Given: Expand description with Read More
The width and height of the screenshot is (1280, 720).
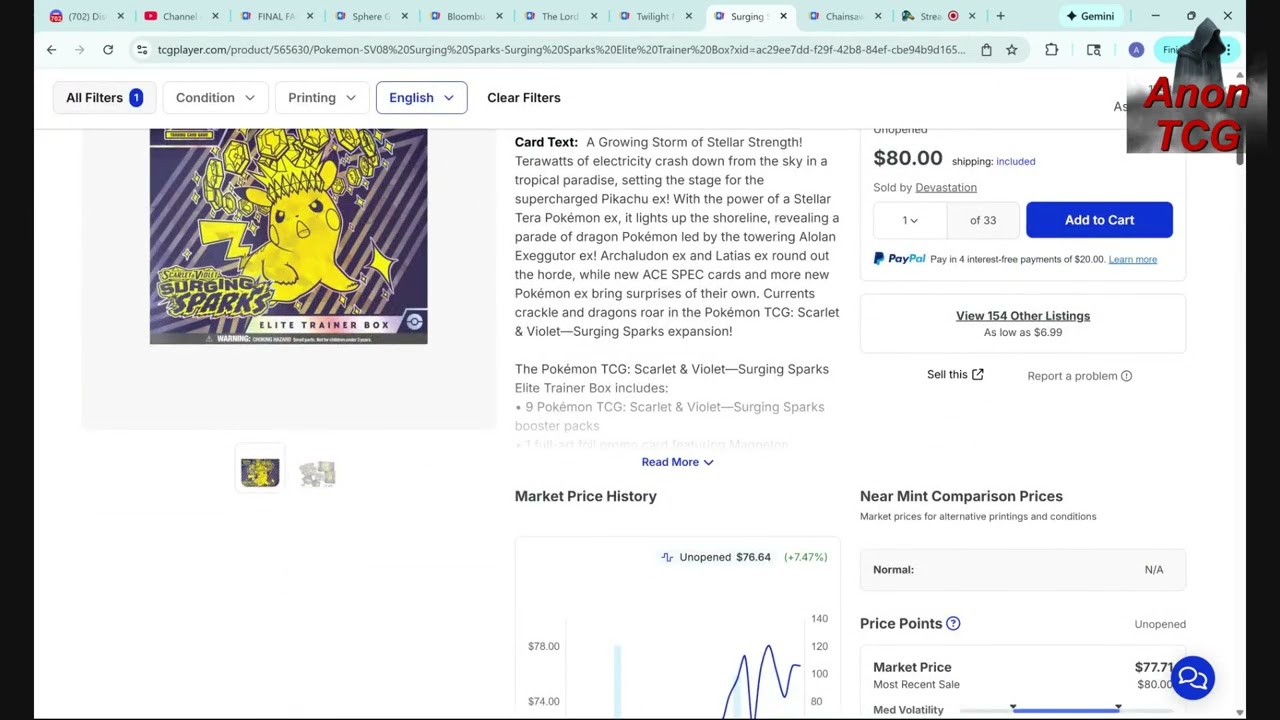Looking at the screenshot, I should click(677, 462).
